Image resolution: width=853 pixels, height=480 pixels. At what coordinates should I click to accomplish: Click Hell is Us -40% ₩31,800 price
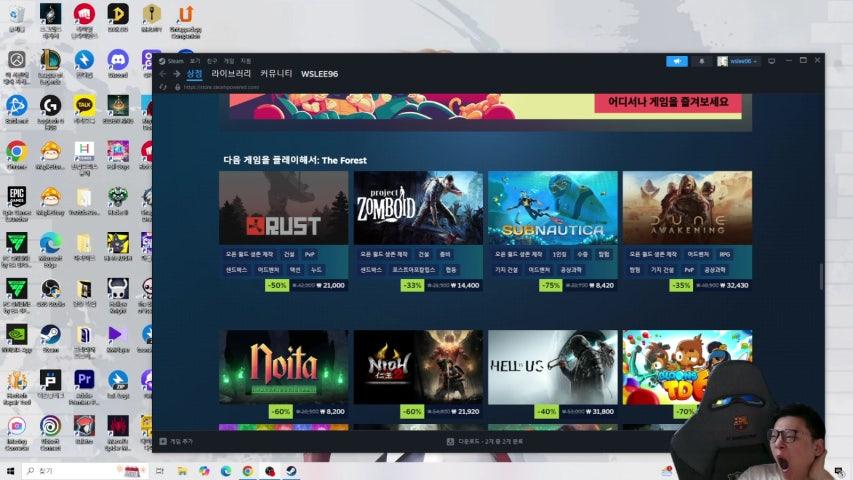pyautogui.click(x=576, y=411)
